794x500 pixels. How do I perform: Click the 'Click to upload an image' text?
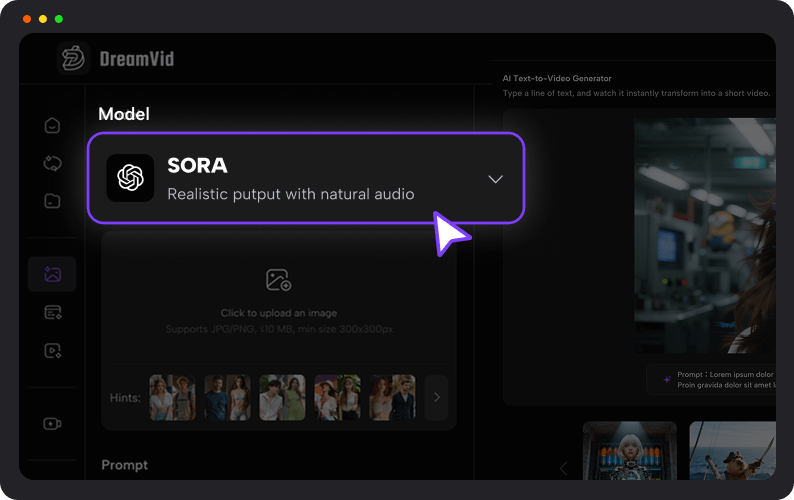point(279,313)
